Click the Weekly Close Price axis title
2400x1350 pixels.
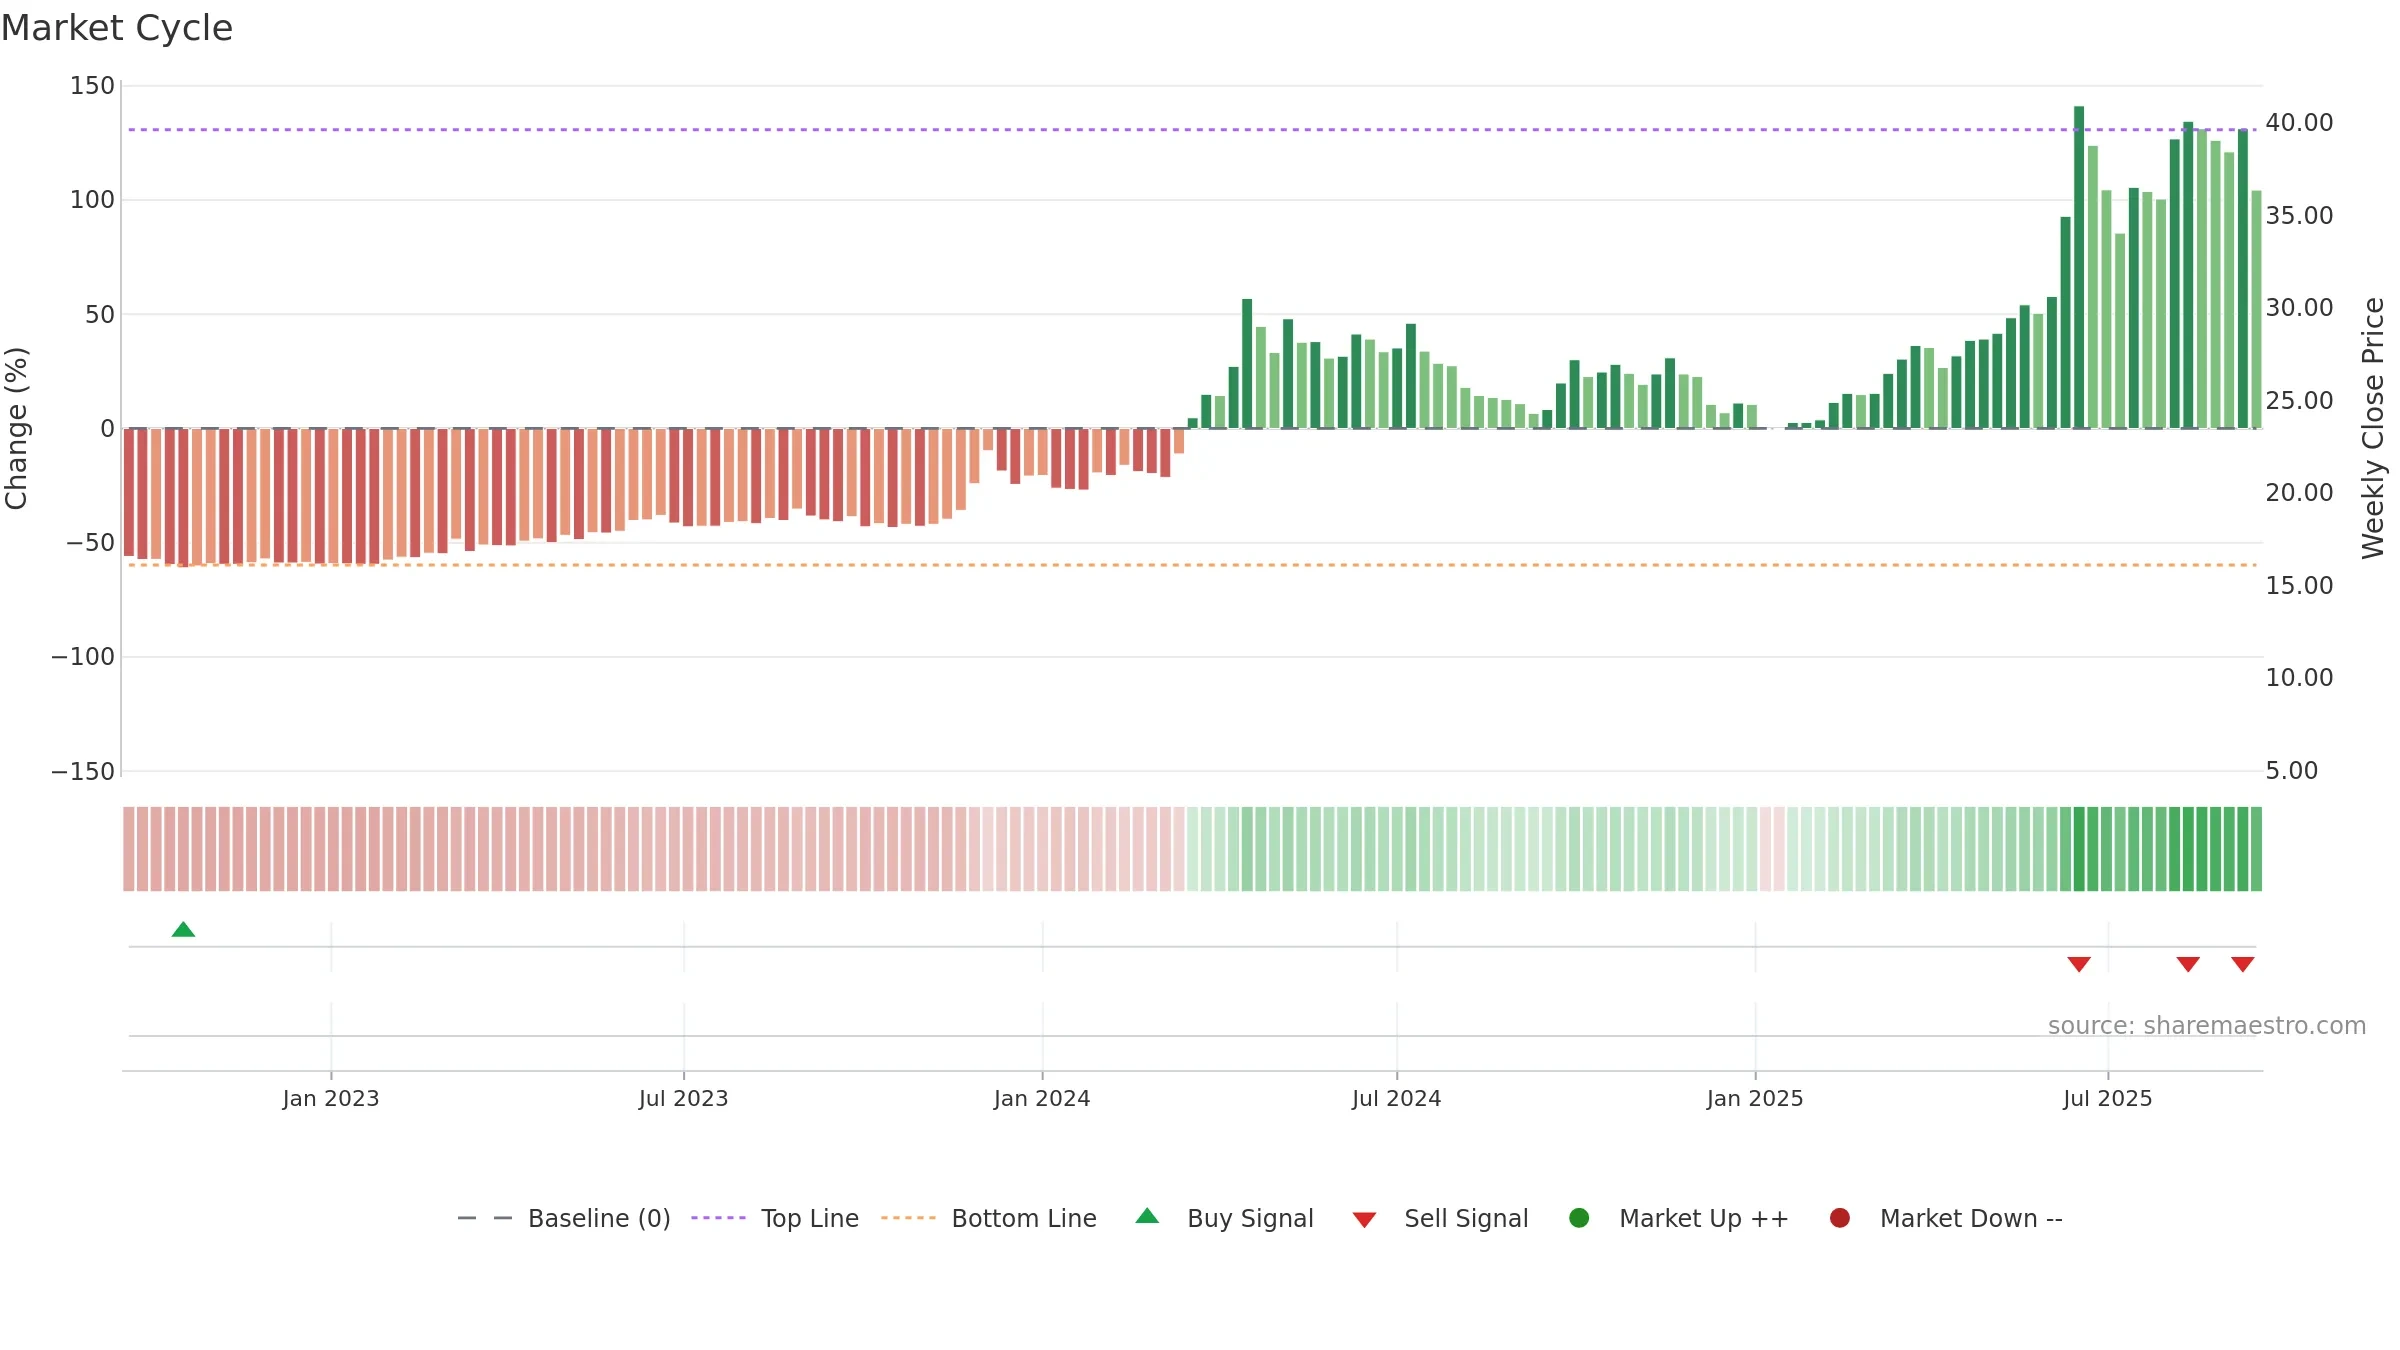click(2373, 428)
